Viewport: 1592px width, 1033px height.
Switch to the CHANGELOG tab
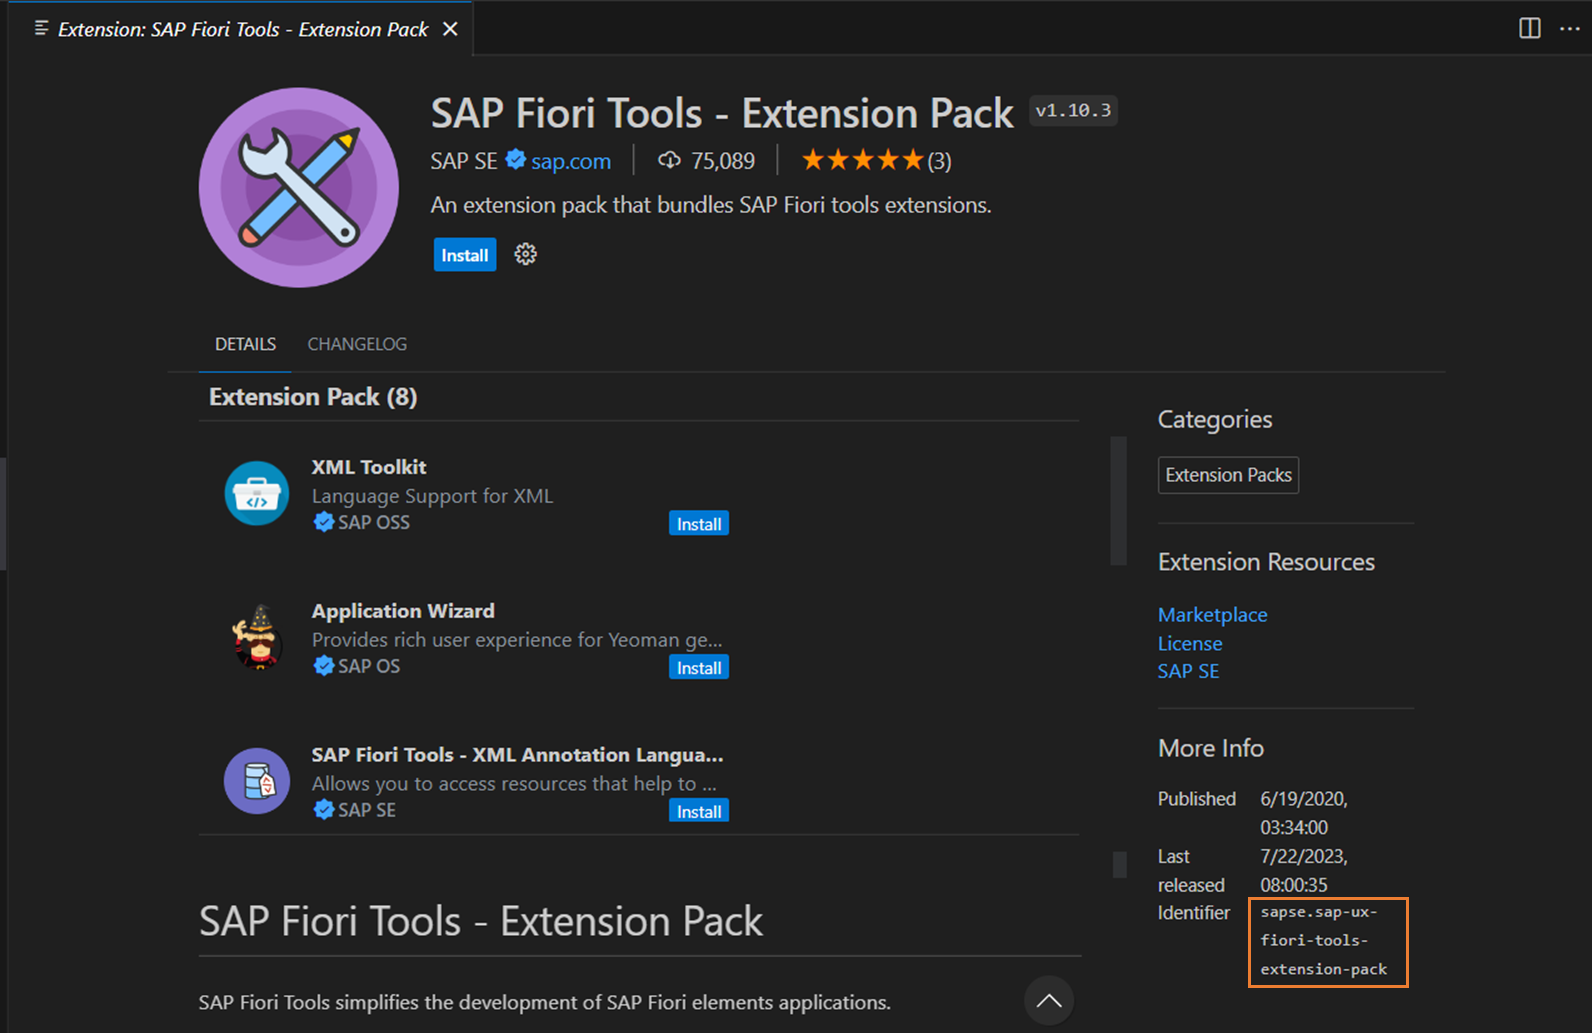357,344
